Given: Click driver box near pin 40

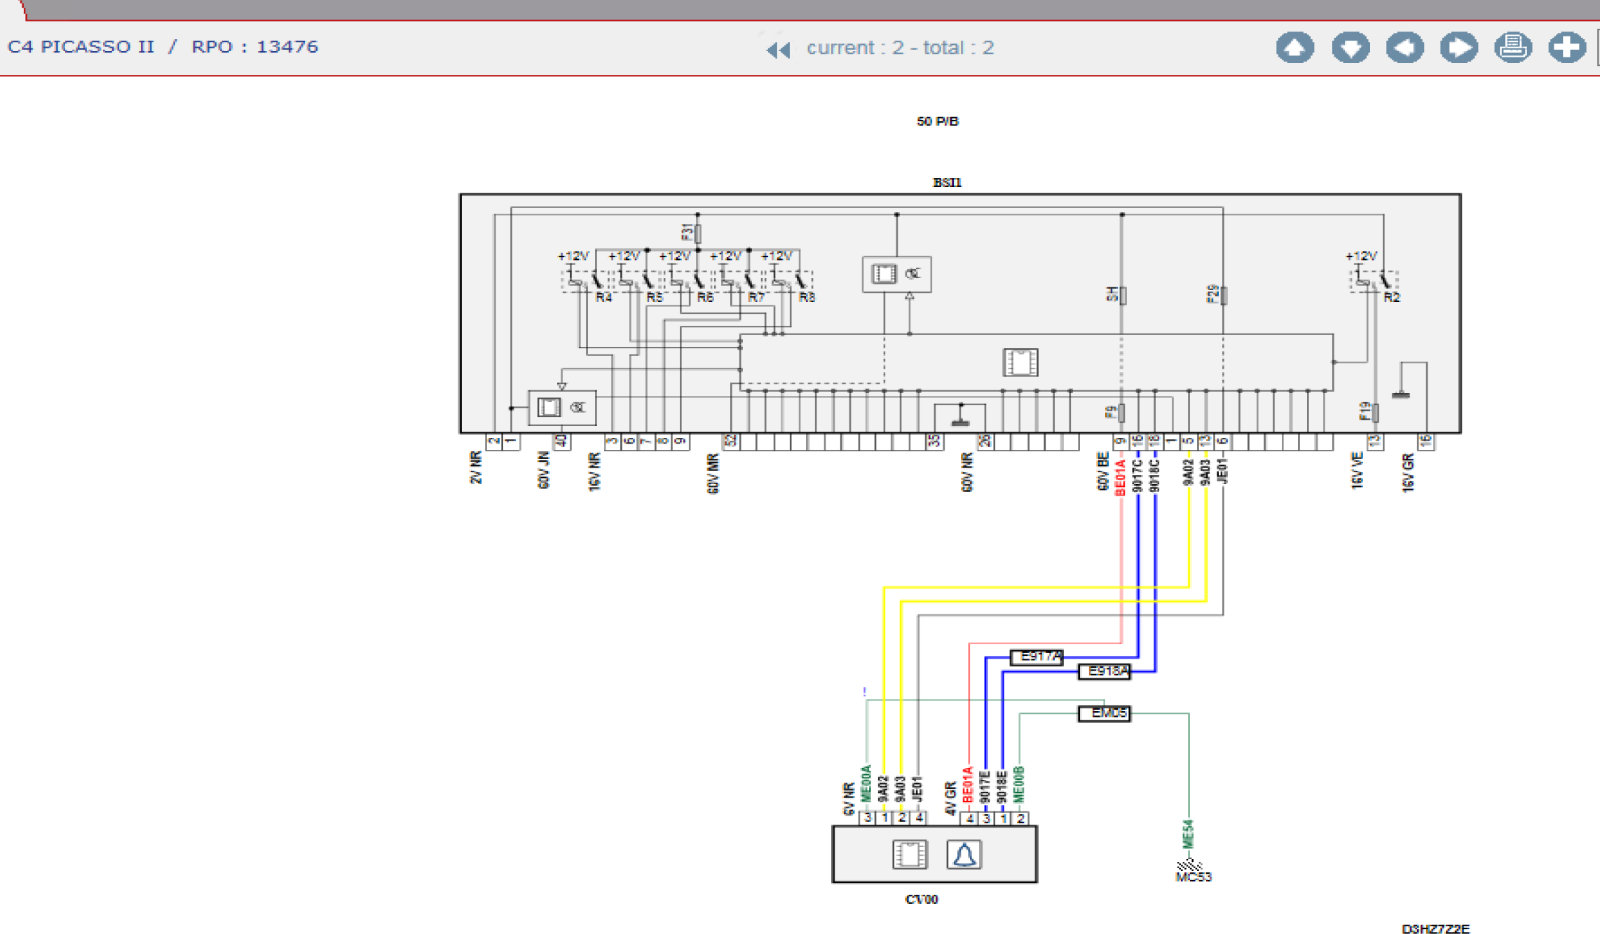Looking at the screenshot, I should pyautogui.click(x=562, y=407).
